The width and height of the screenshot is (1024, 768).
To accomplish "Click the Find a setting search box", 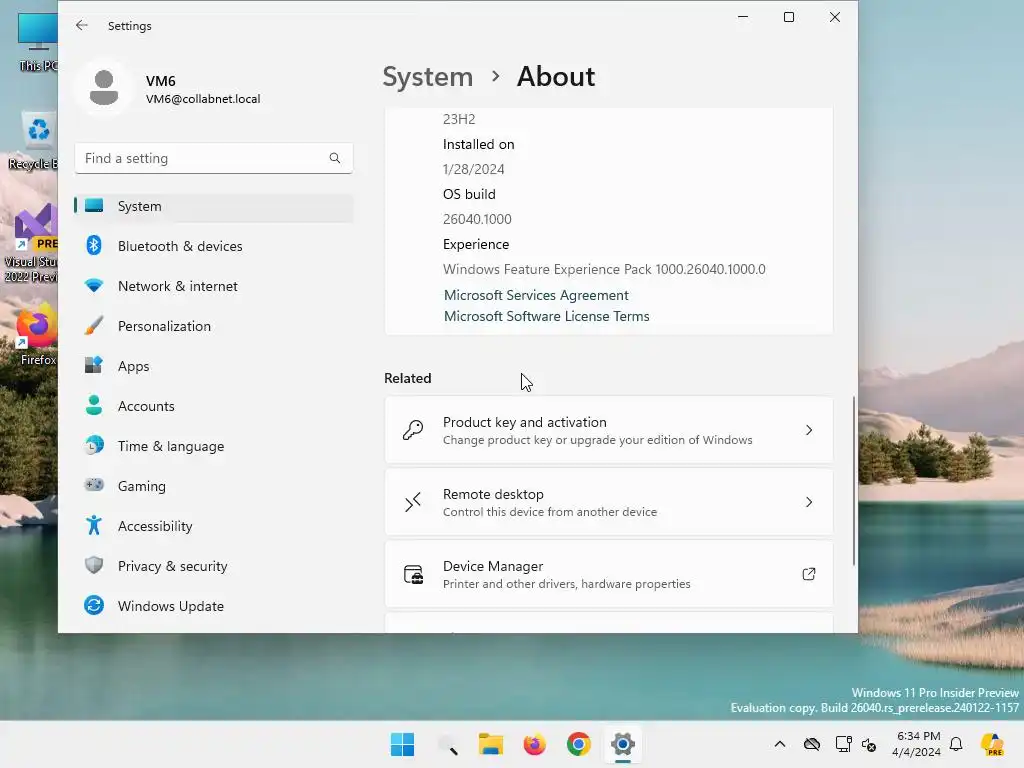I will click(214, 158).
